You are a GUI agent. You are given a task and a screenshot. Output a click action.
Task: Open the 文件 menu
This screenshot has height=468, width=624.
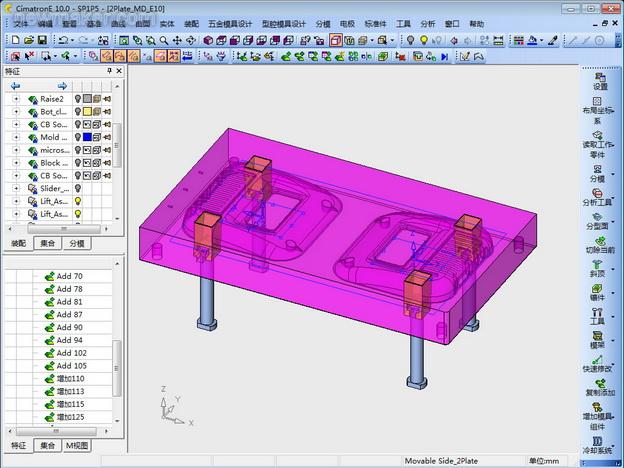[21, 24]
